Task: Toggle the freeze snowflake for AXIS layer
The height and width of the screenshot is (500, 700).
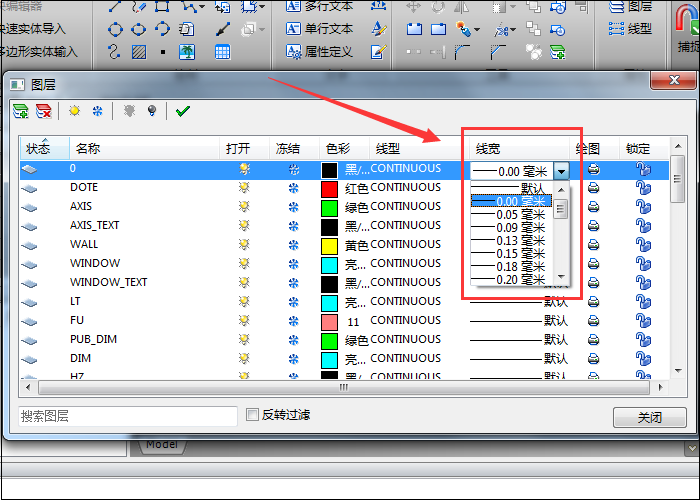Action: pyautogui.click(x=293, y=207)
